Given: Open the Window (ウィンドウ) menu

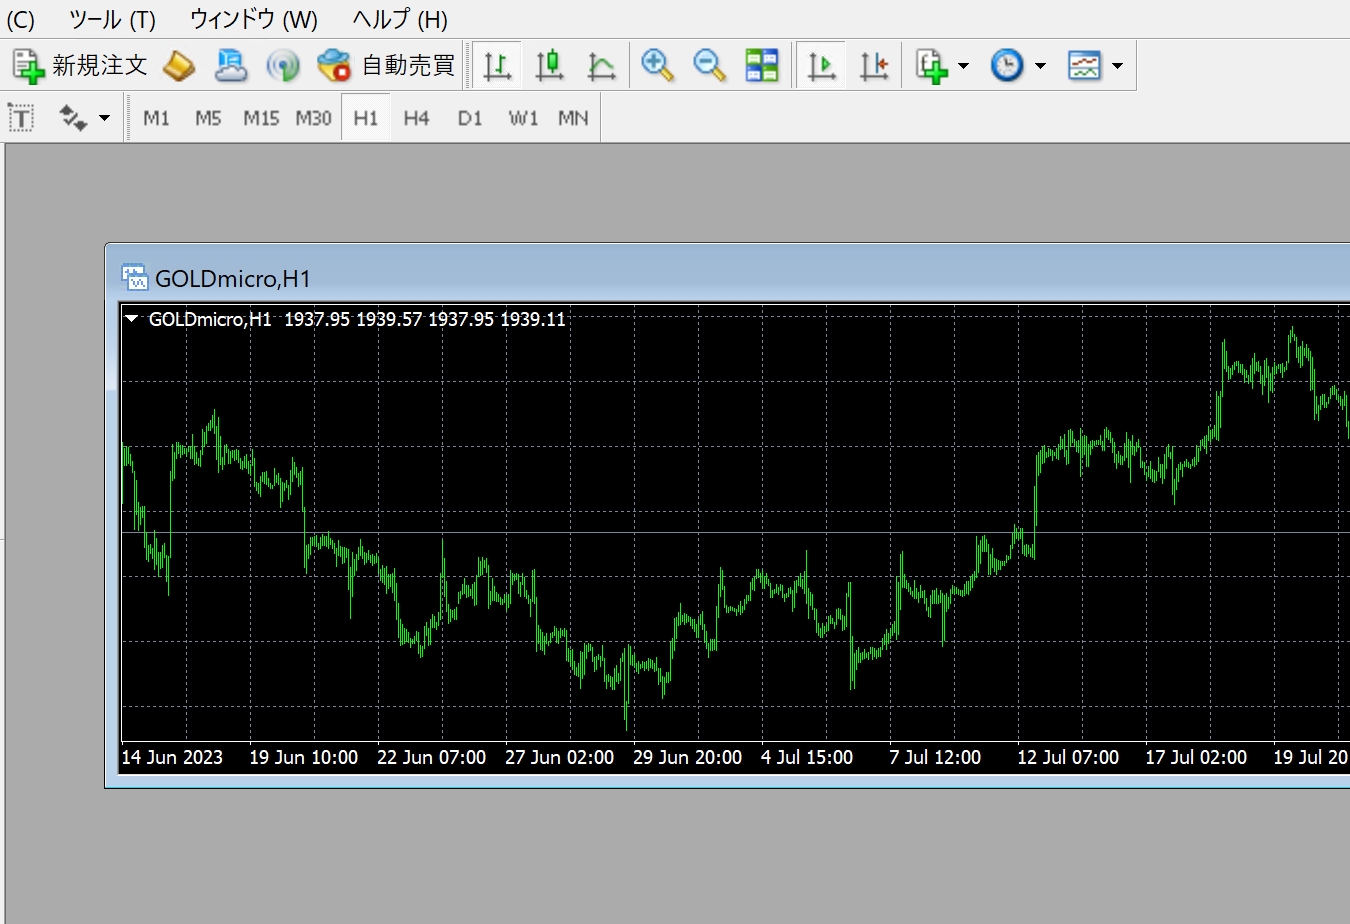Looking at the screenshot, I should tap(254, 19).
